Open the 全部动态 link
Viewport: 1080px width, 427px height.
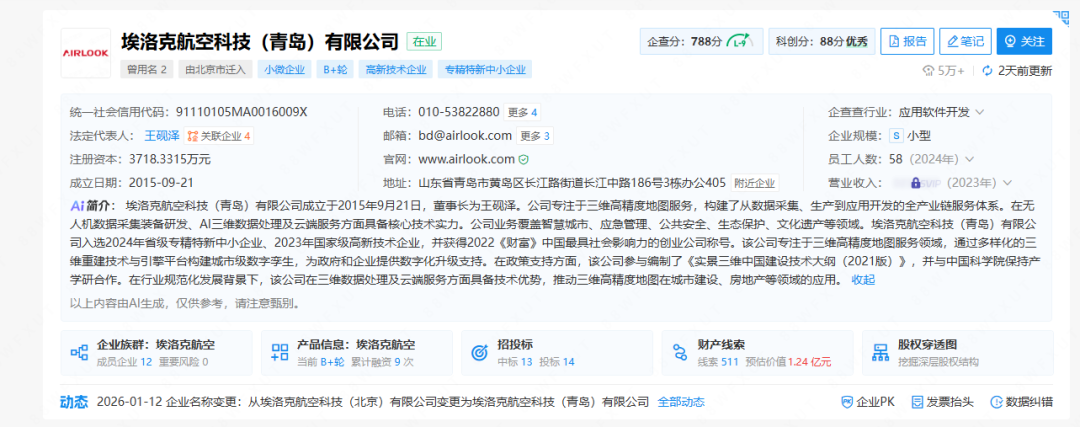coord(681,402)
